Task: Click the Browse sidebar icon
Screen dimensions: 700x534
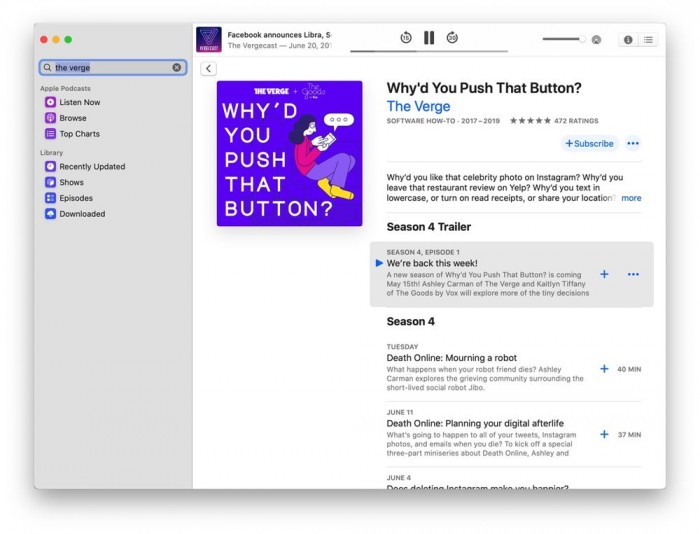Action: [50, 118]
